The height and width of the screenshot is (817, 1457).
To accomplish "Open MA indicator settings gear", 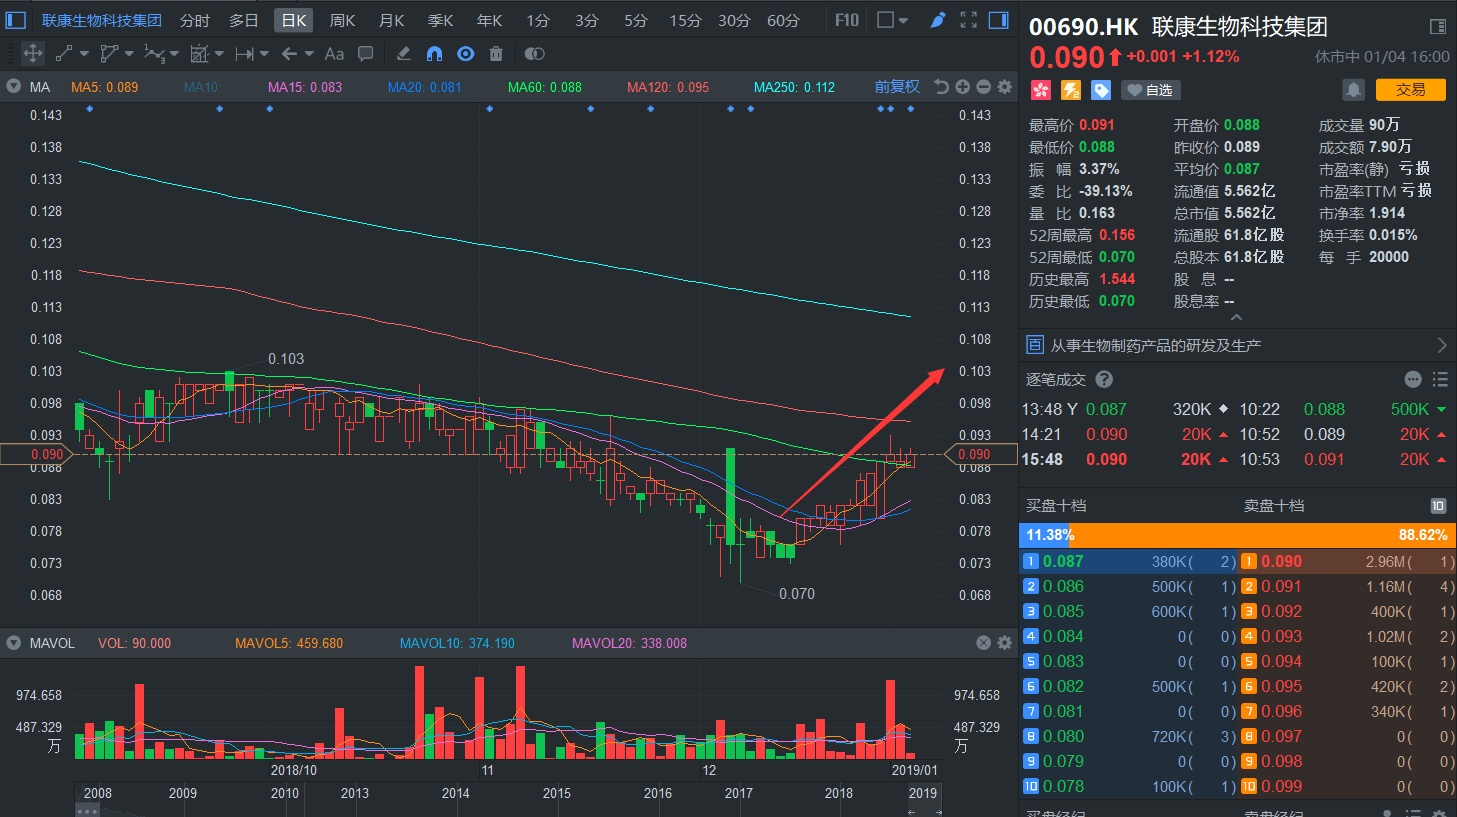I will click(x=1005, y=87).
